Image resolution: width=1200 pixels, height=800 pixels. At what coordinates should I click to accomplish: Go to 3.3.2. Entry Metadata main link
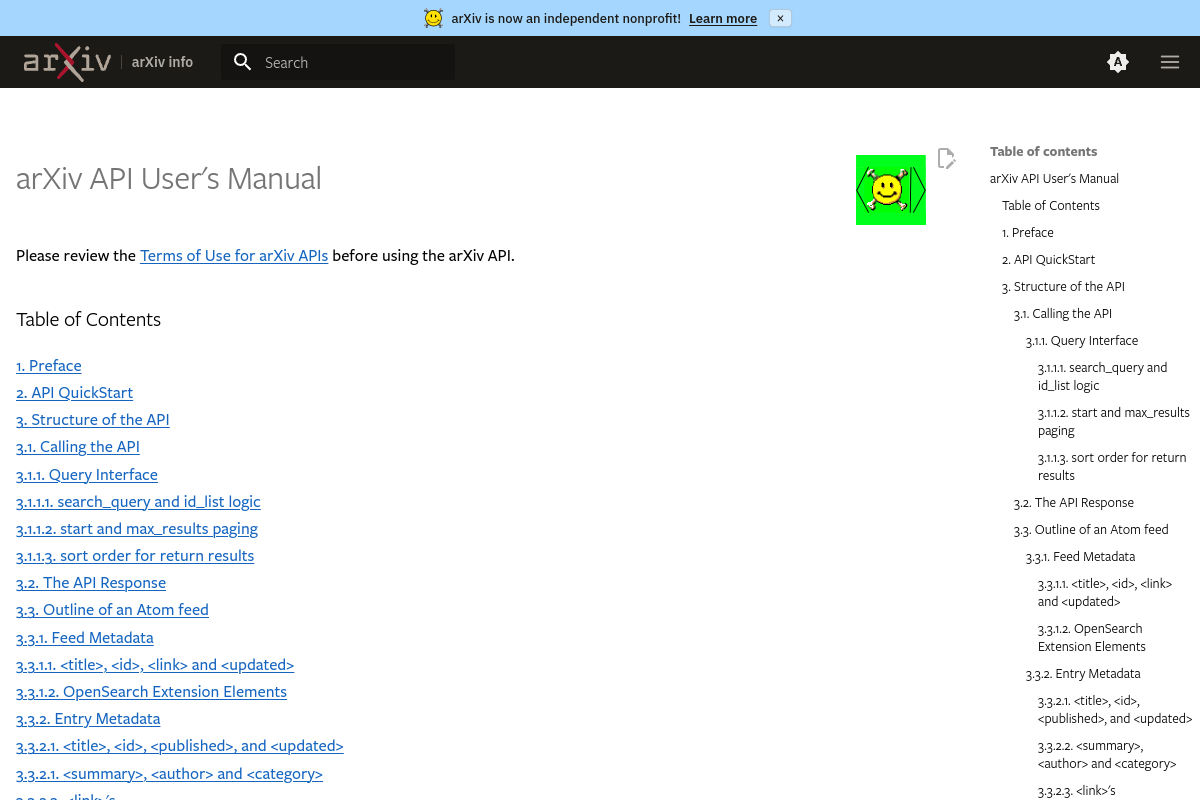[x=88, y=718]
